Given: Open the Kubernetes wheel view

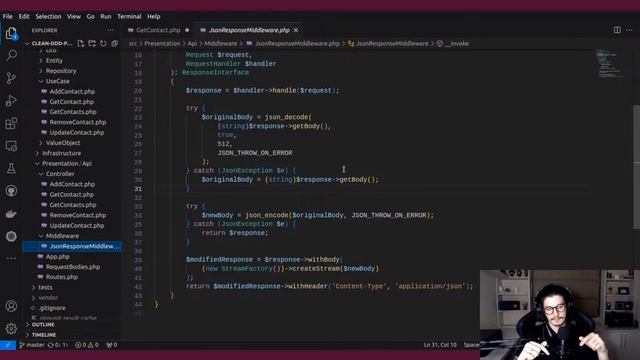Looking at the screenshot, I should [11, 236].
